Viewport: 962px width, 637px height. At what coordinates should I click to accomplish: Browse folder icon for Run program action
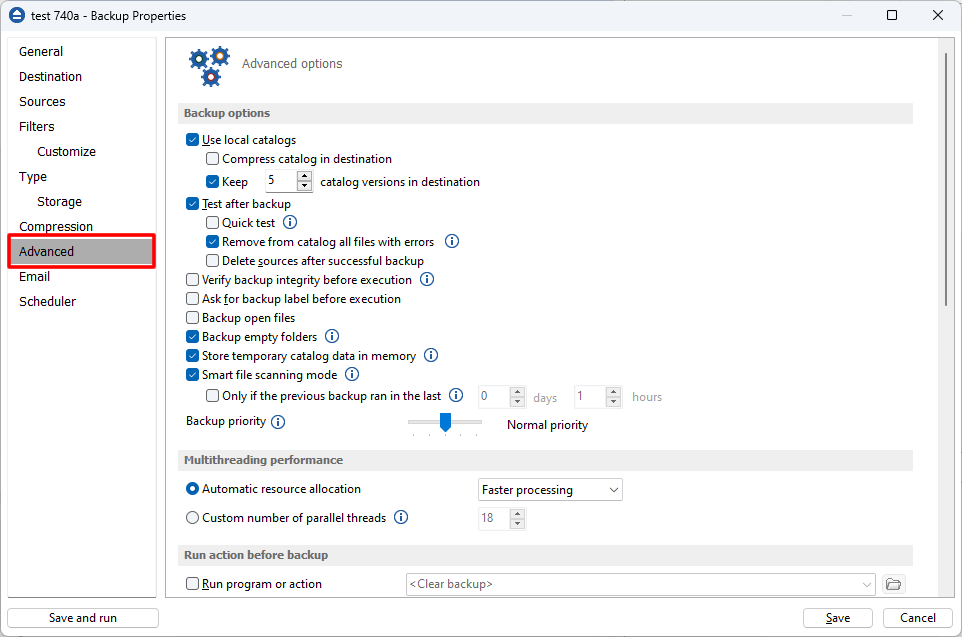[894, 584]
